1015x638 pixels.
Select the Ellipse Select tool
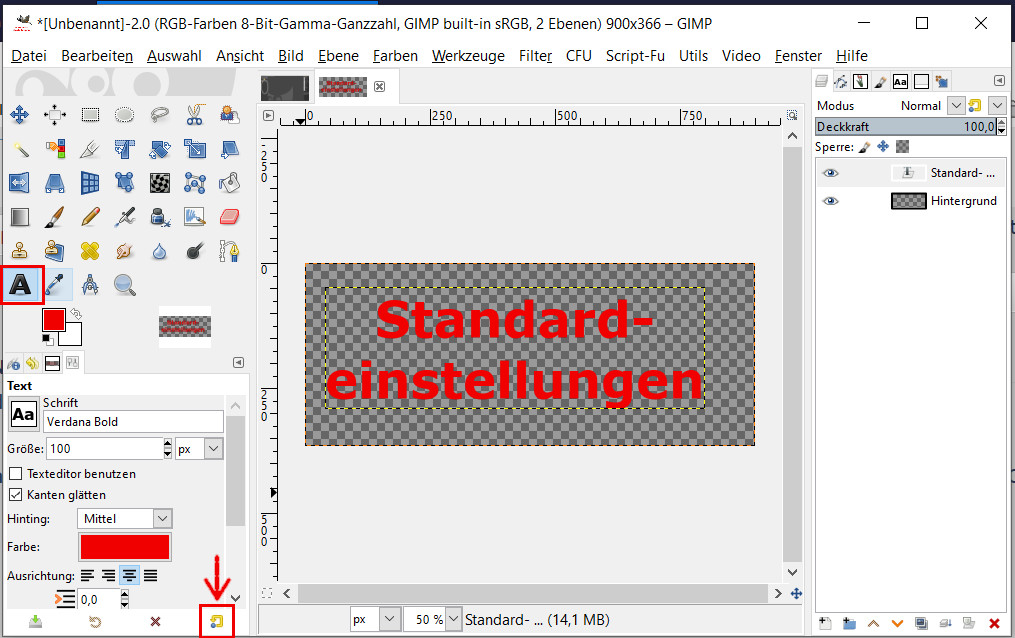(124, 116)
